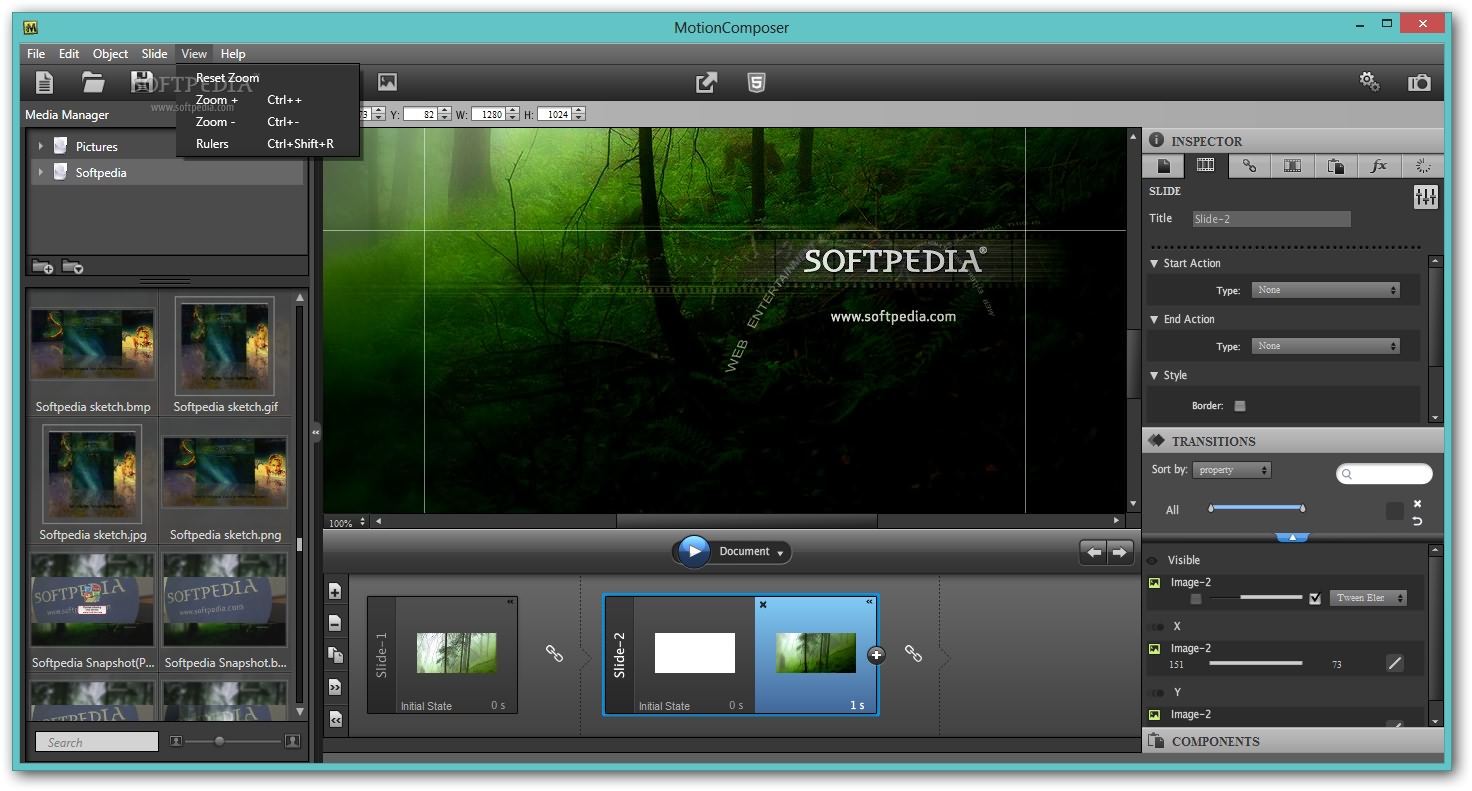This screenshot has width=1472, height=791.
Task: Click the remove slide minus icon
Action: coord(335,623)
